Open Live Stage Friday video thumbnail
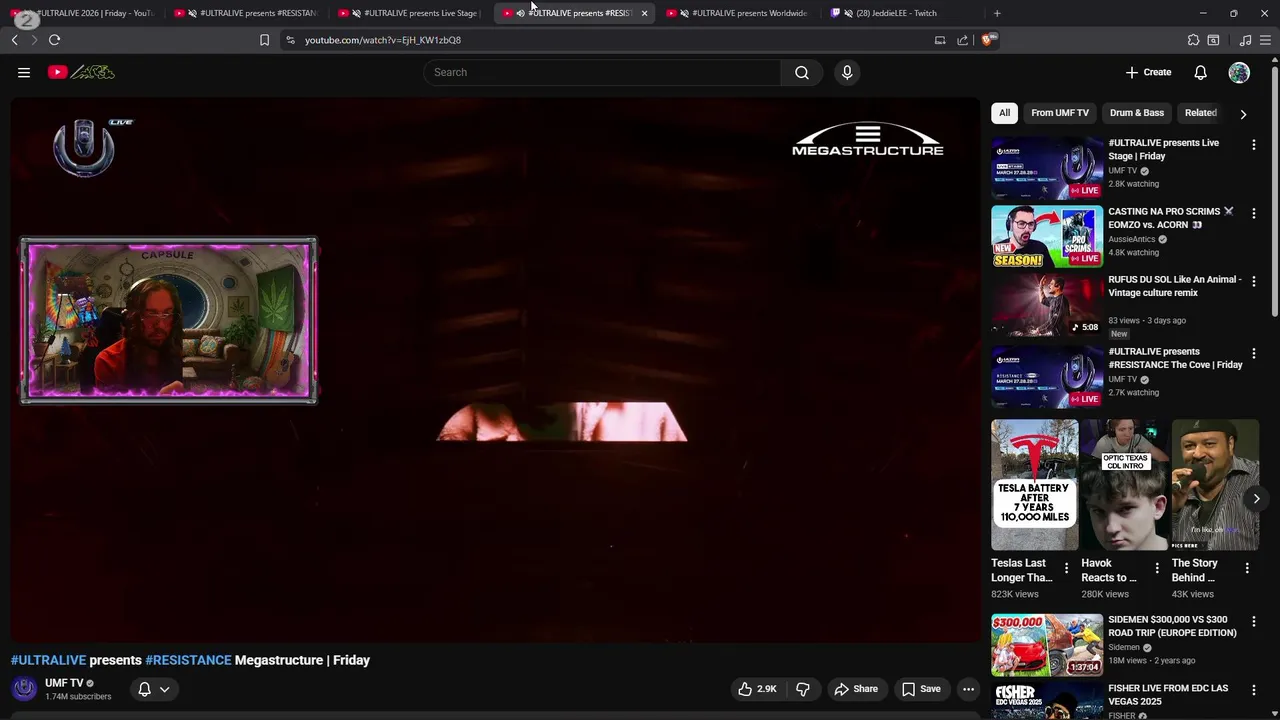 (1047, 168)
